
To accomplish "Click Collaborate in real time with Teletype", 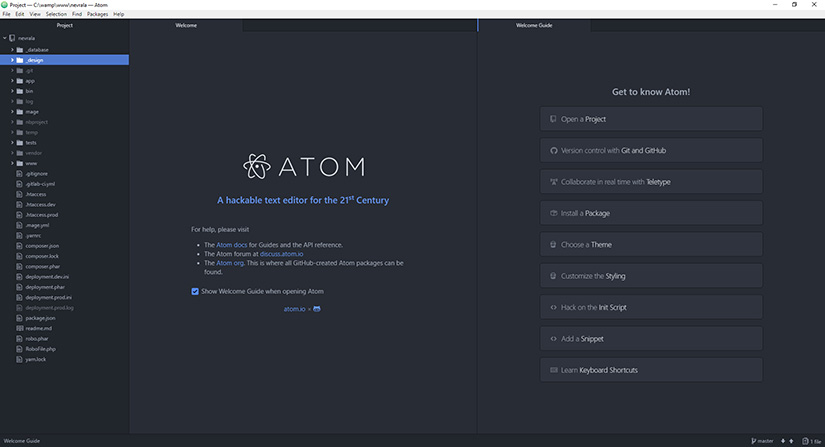I will [651, 182].
